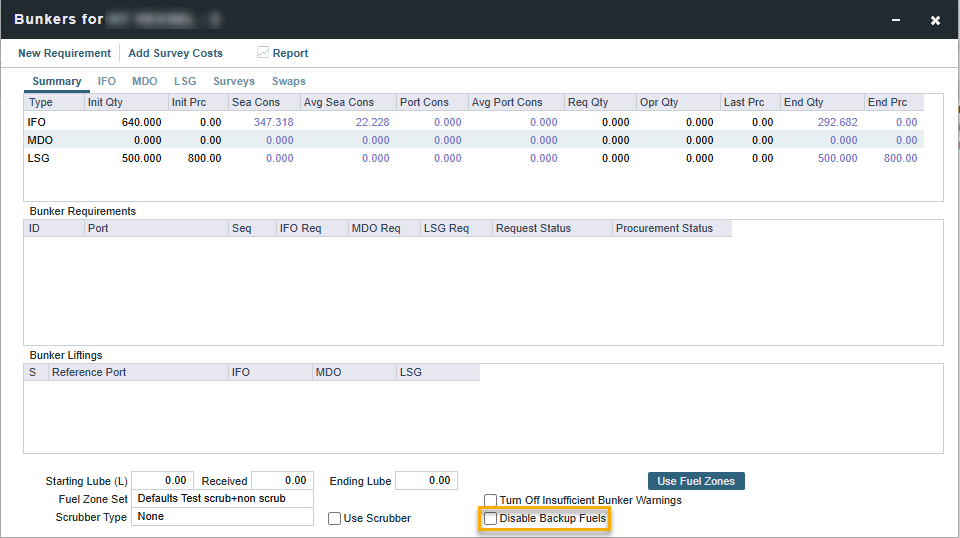Image resolution: width=960 pixels, height=538 pixels.
Task: Select the LSG tab
Action: 185,81
